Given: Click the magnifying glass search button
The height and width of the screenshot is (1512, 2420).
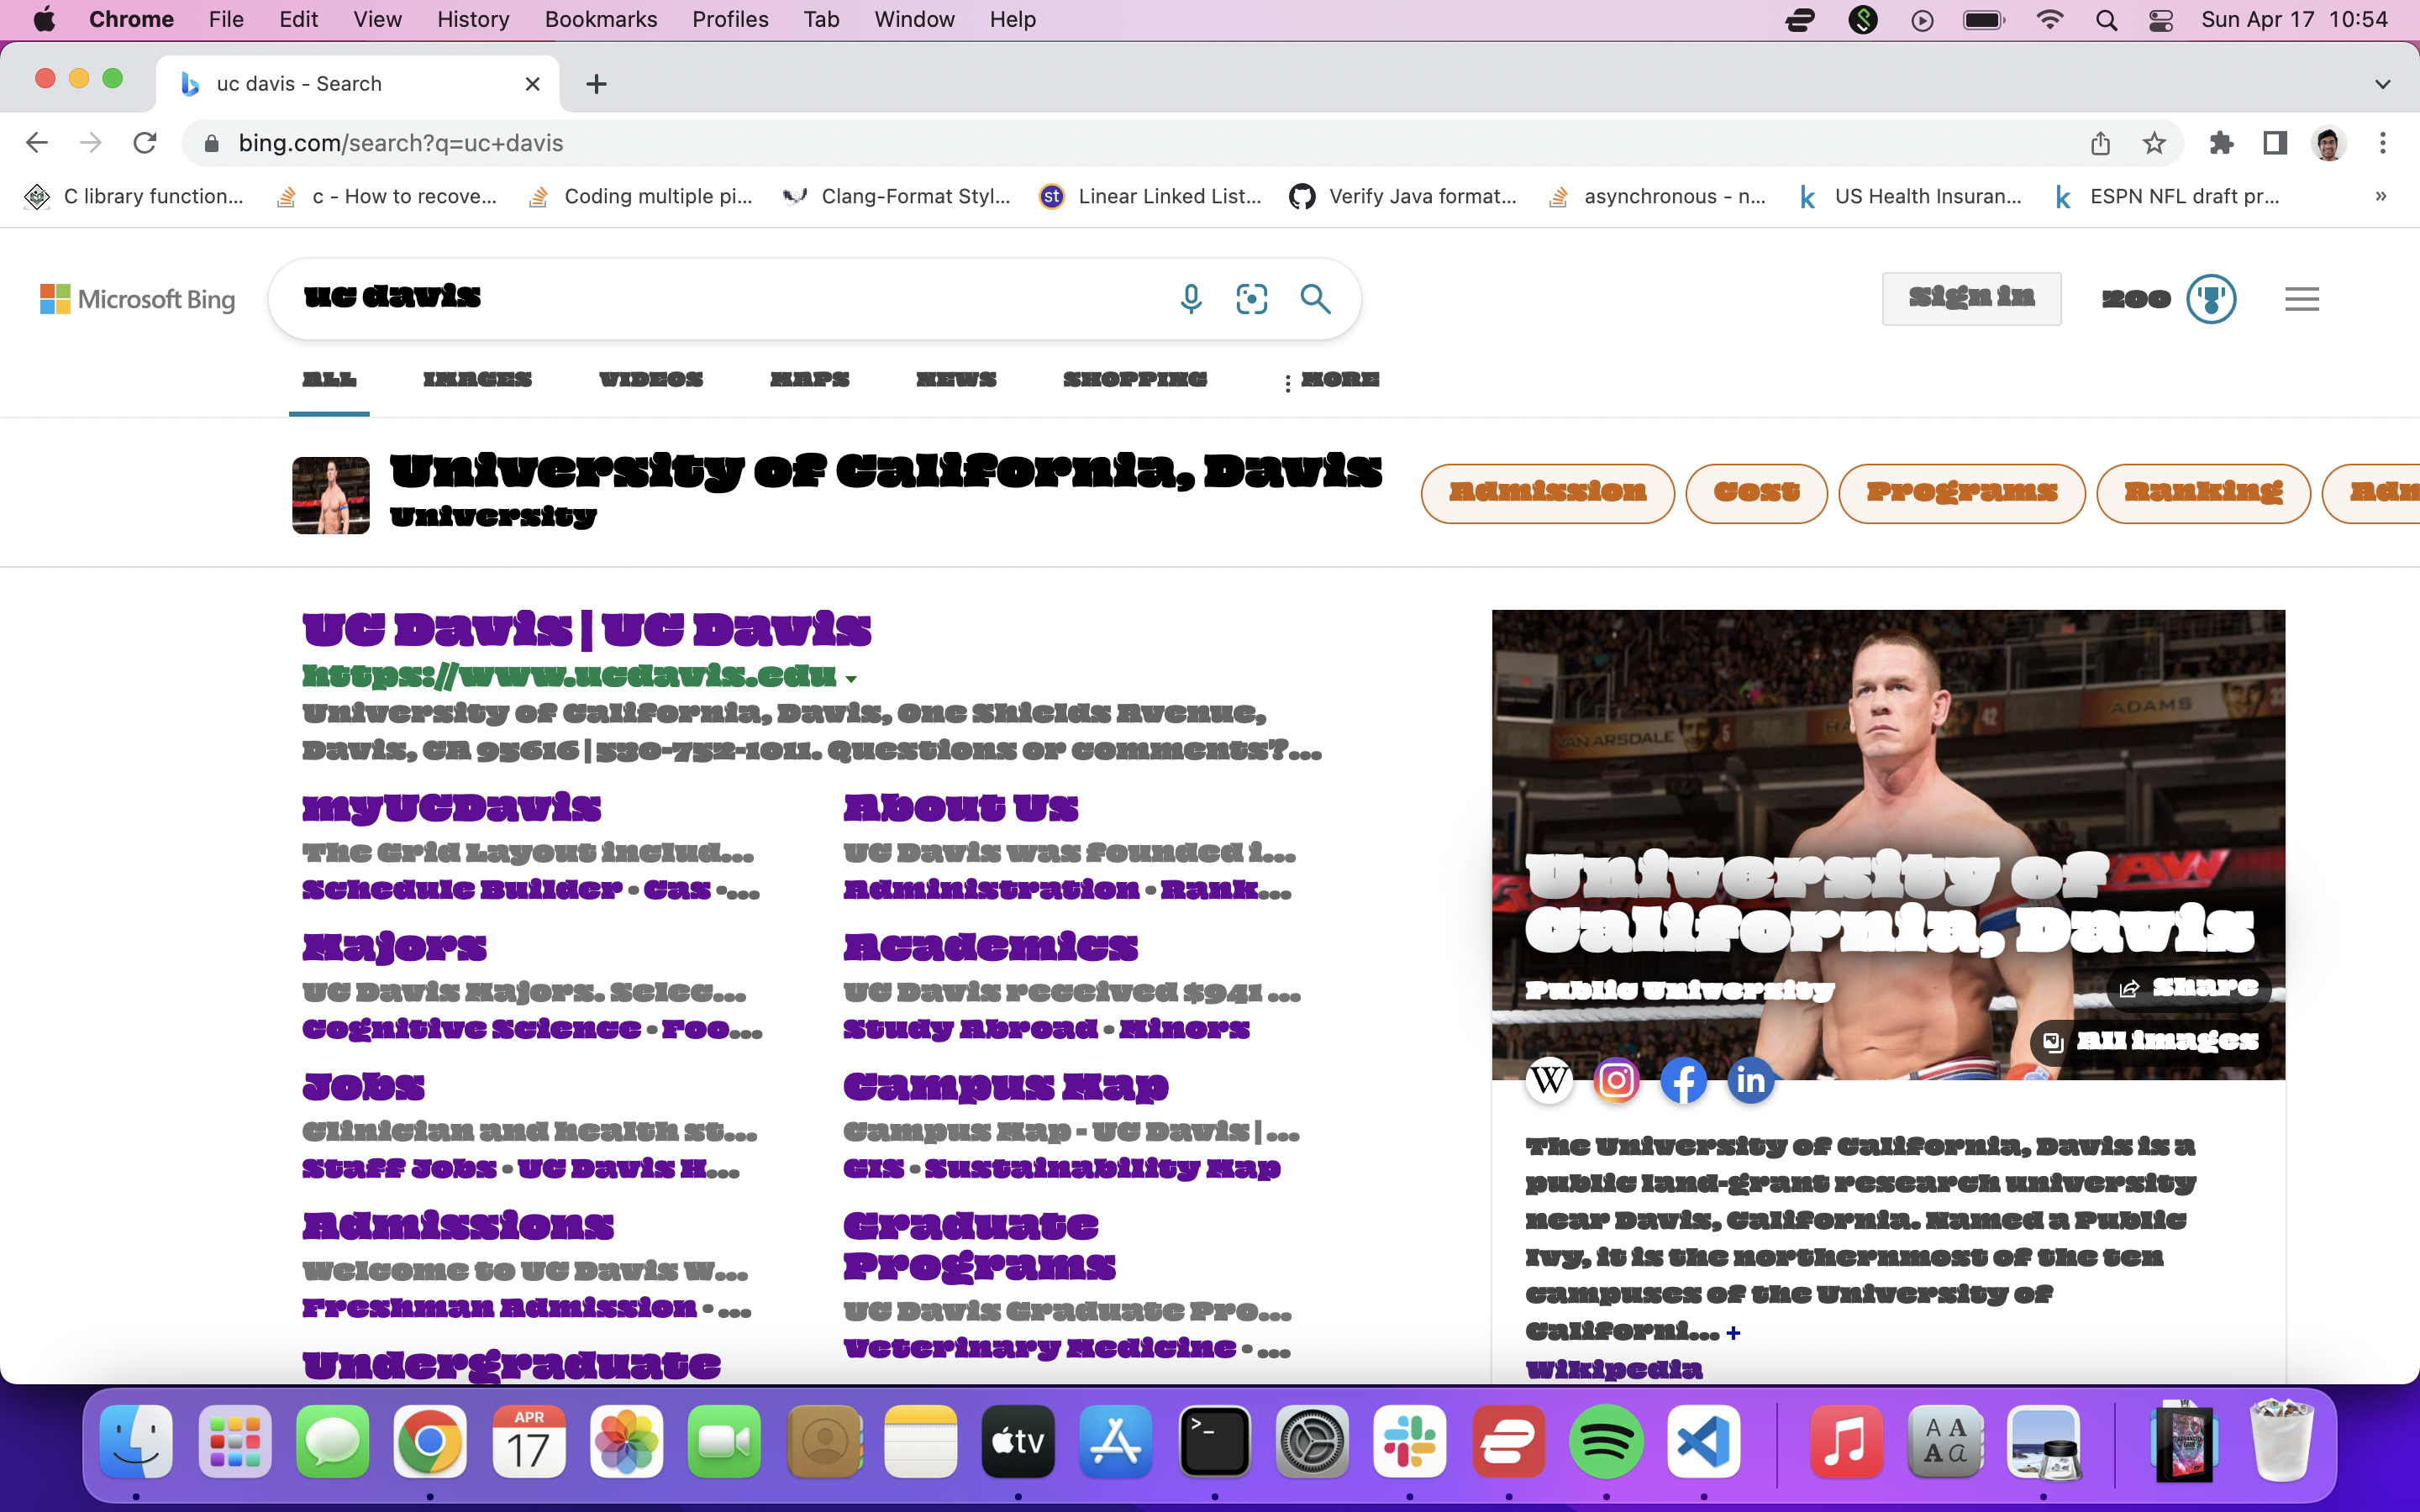Looking at the screenshot, I should point(1315,298).
